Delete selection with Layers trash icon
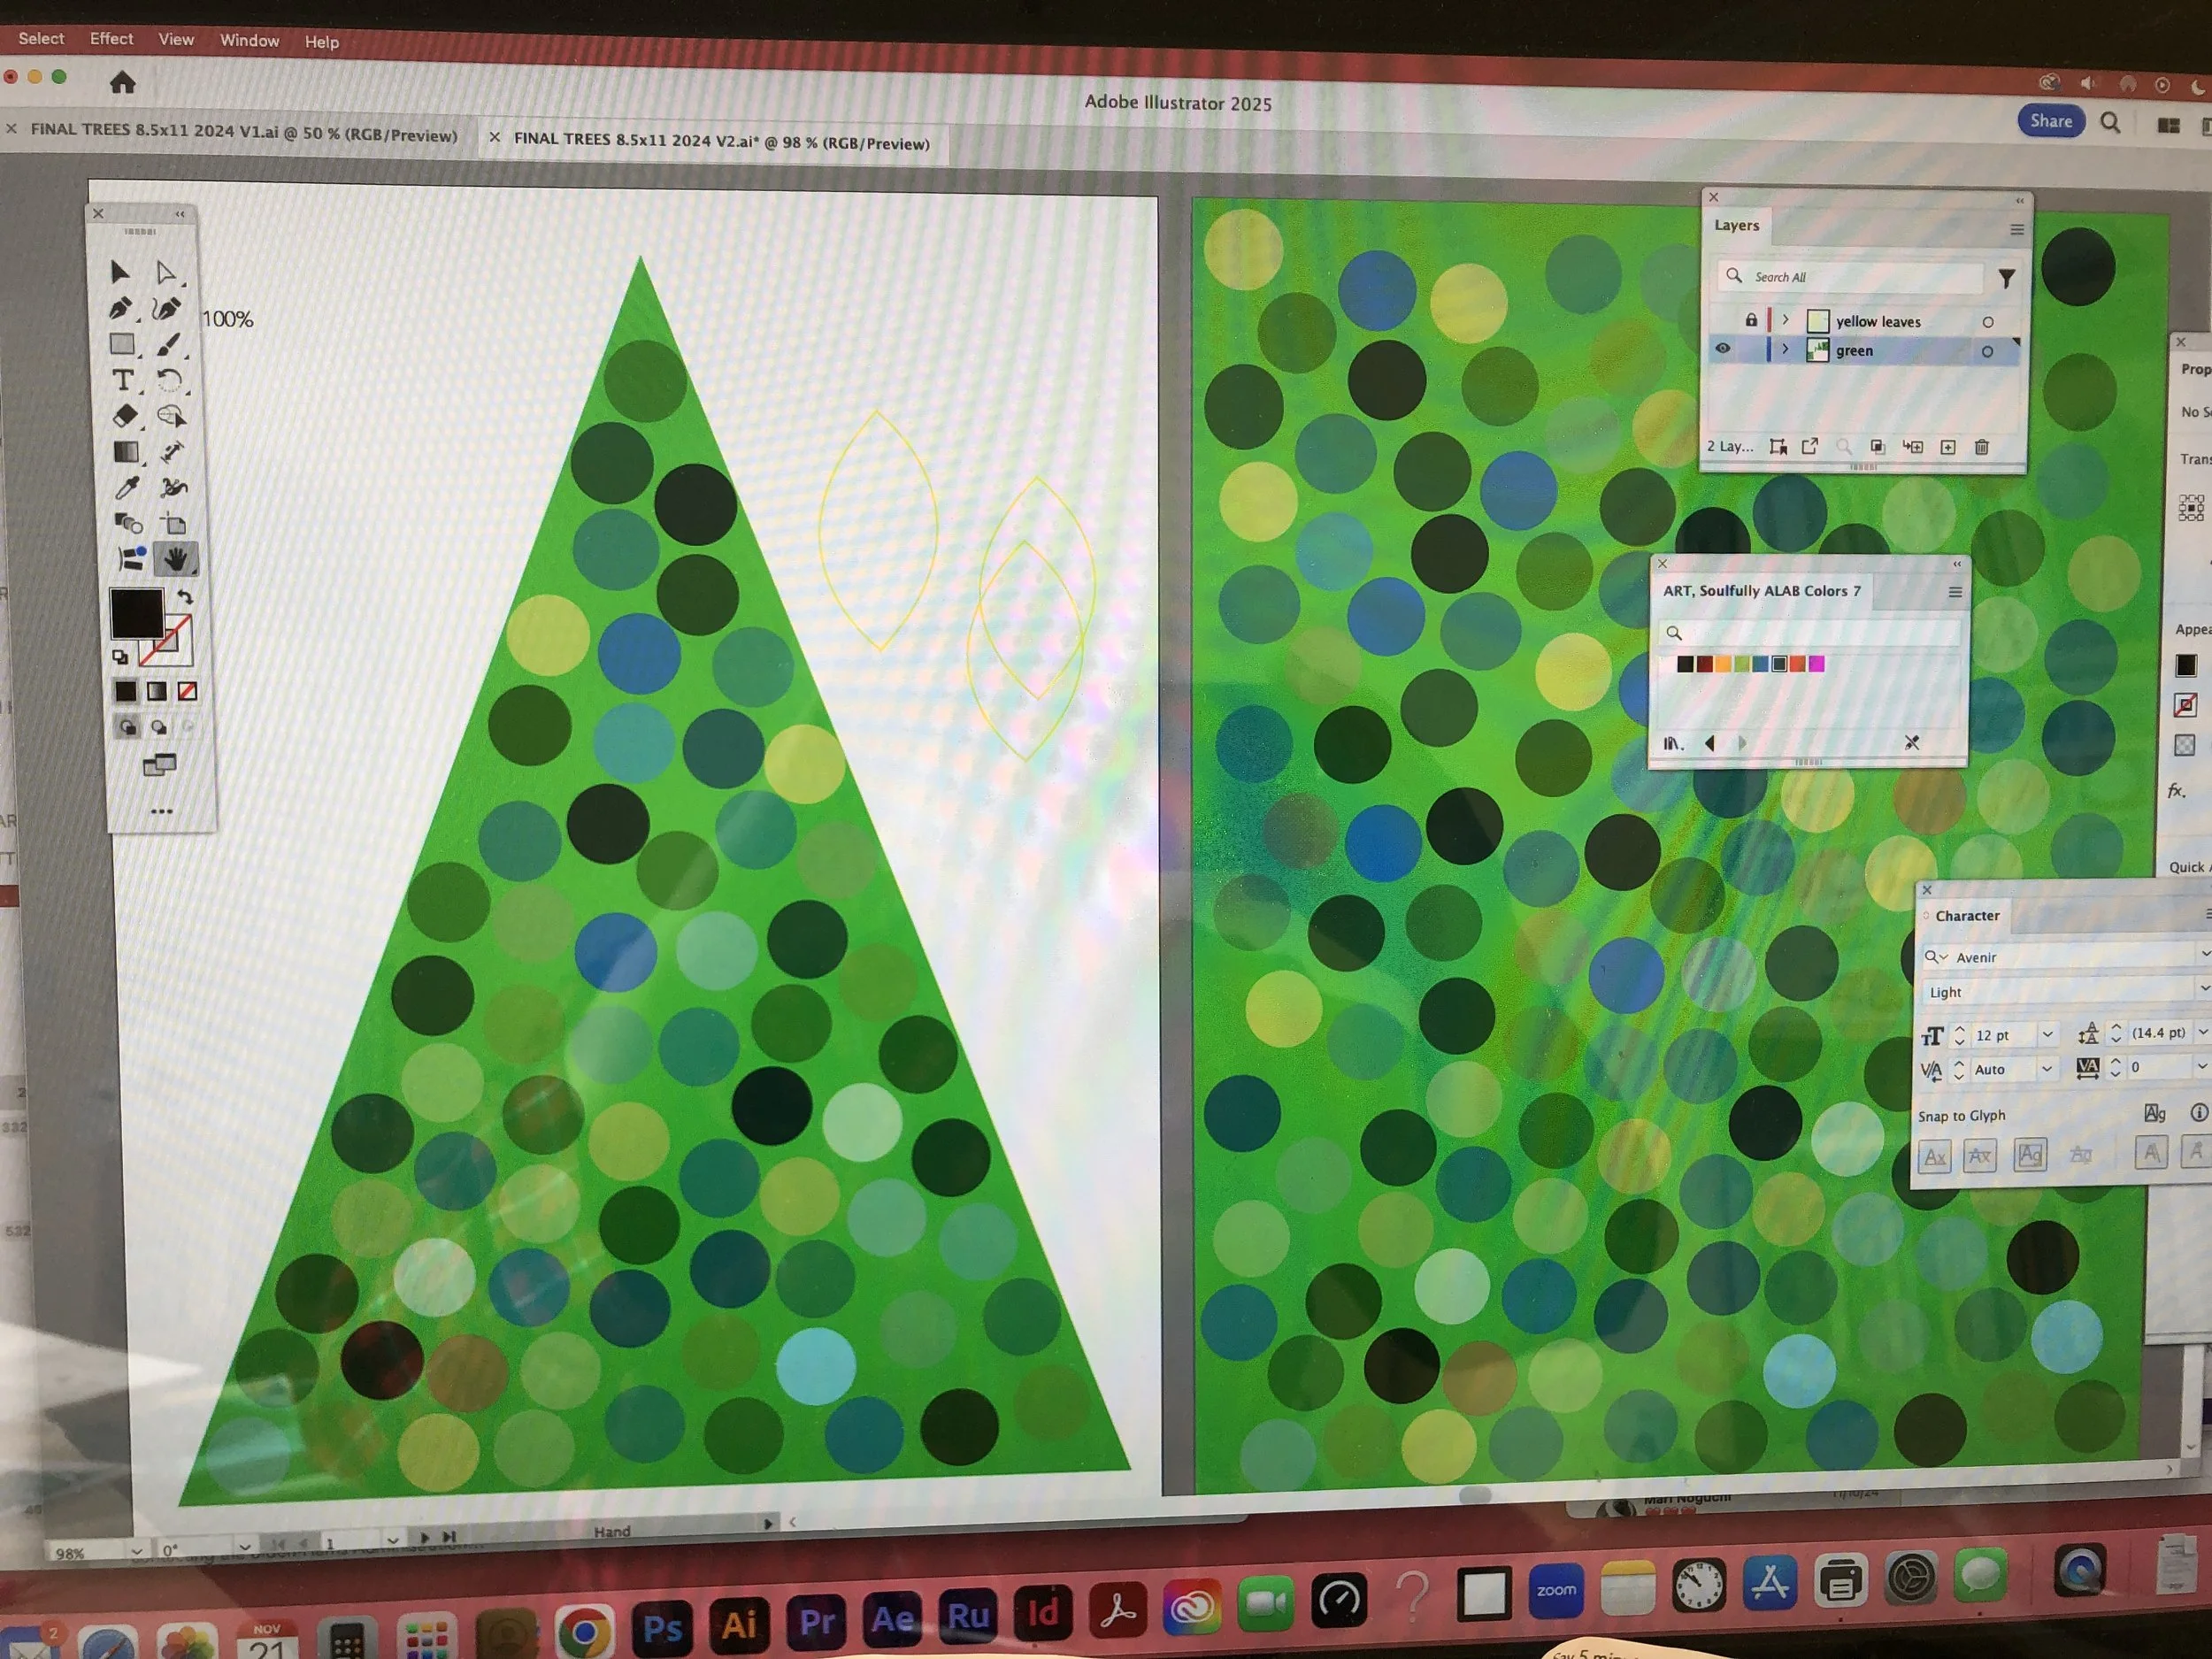Screen dimensions: 2212x1659 (x=1981, y=447)
